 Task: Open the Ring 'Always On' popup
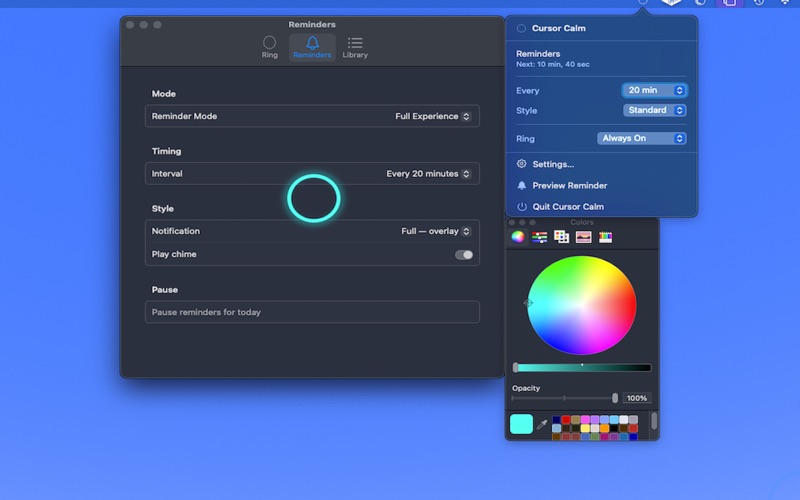click(641, 138)
